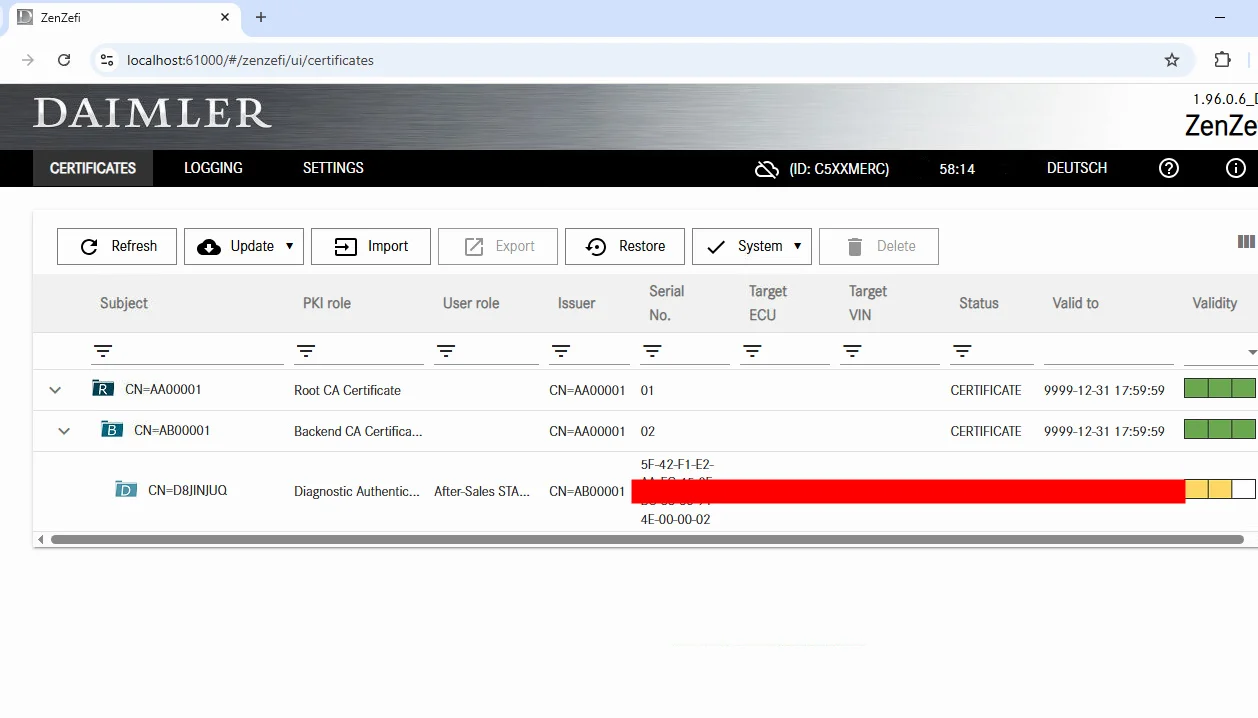Open the Validity filter dropdown arrow
Screen dimensions: 1258x718
pos(1252,353)
